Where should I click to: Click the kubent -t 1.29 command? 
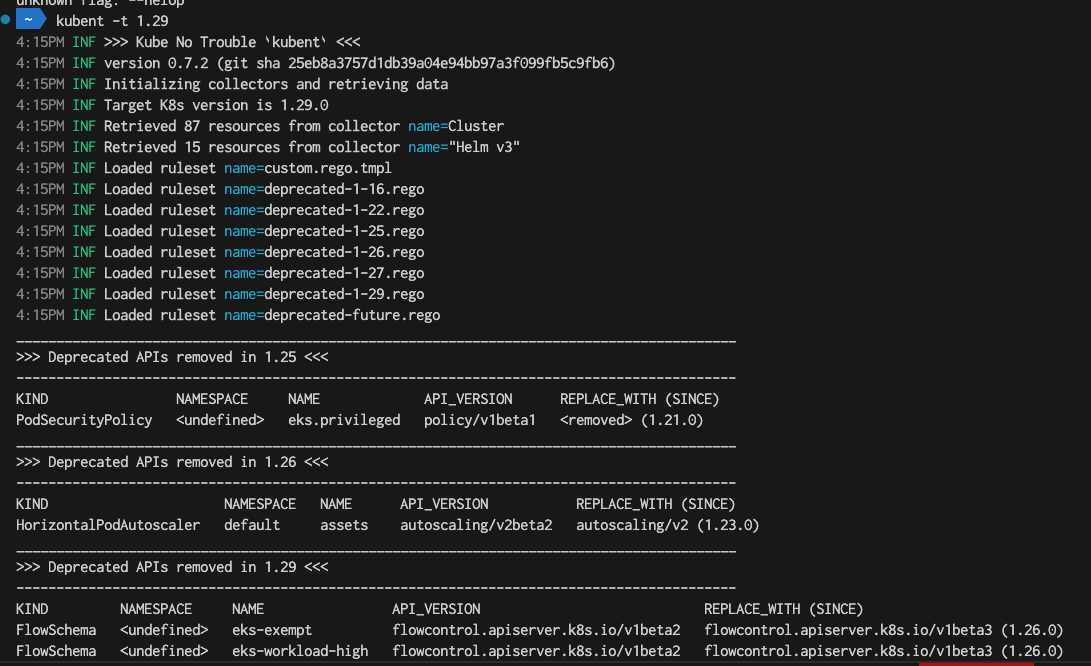coord(112,21)
